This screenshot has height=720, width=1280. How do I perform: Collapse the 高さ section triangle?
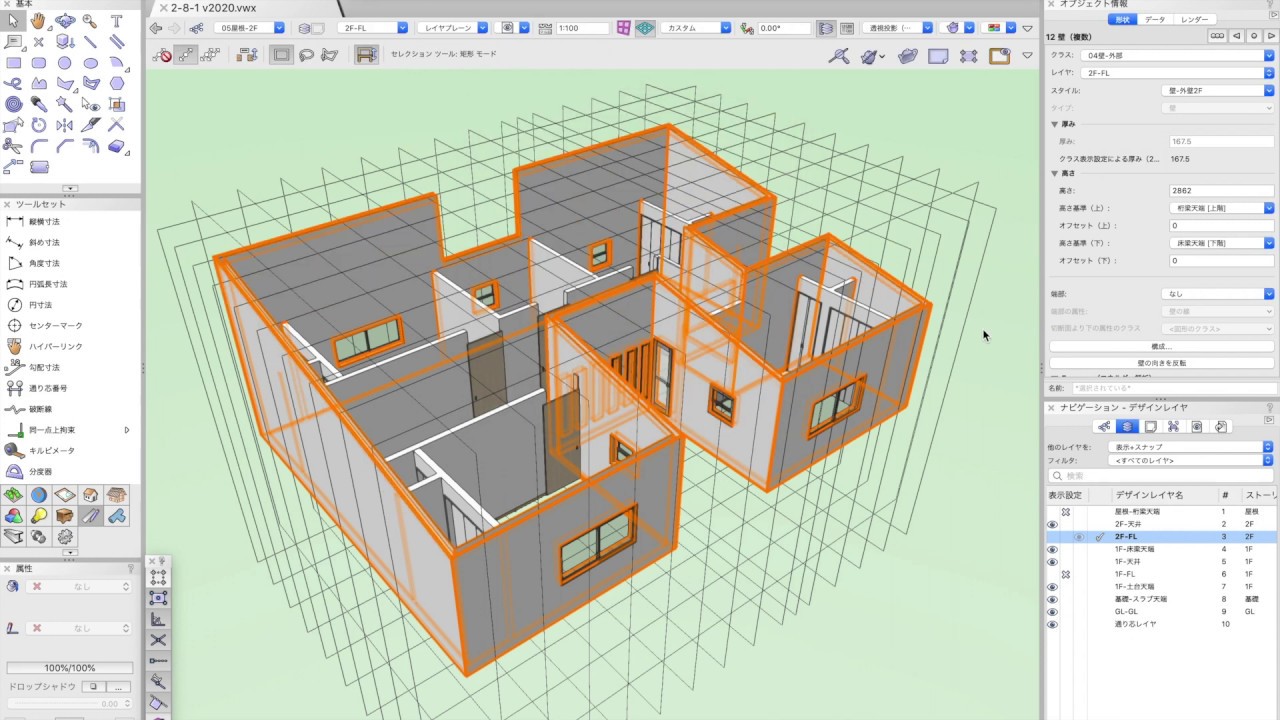pos(1054,173)
